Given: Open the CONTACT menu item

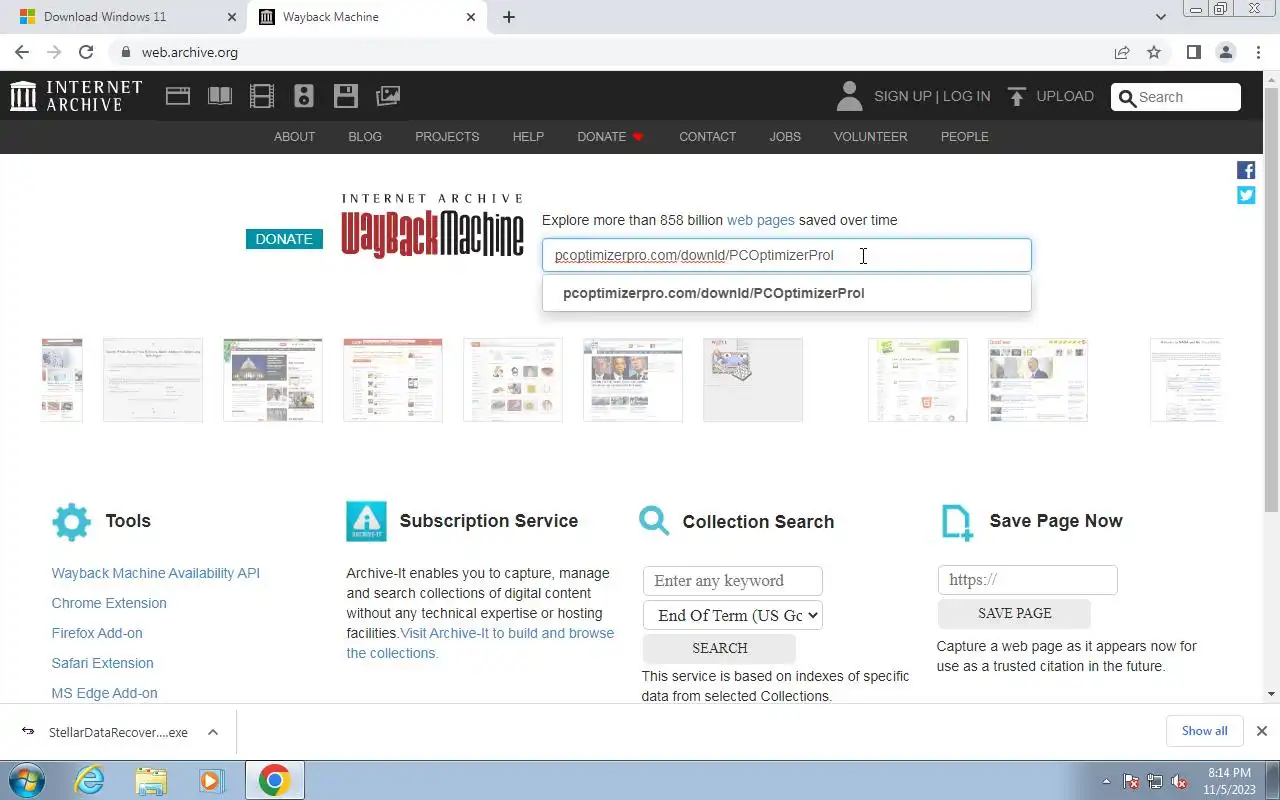Looking at the screenshot, I should point(707,137).
